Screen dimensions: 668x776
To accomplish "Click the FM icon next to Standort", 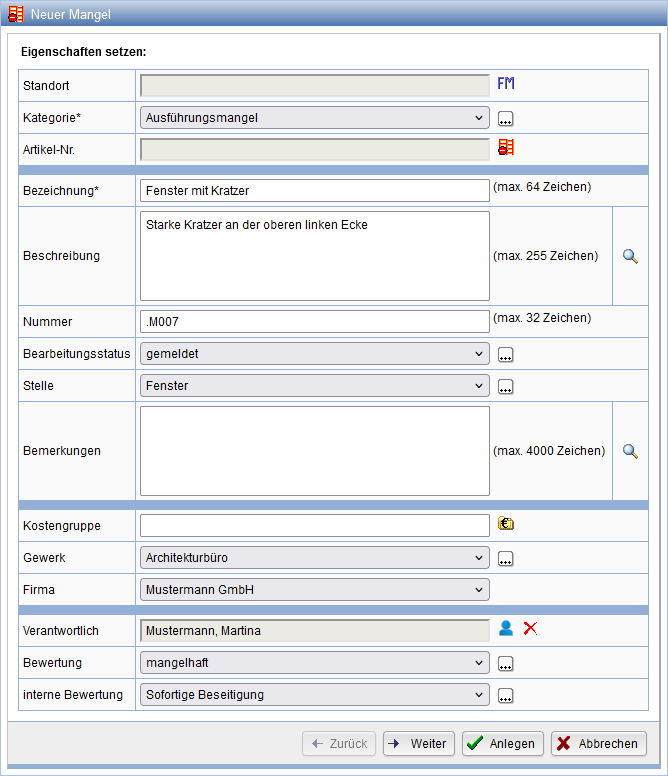I will point(506,84).
